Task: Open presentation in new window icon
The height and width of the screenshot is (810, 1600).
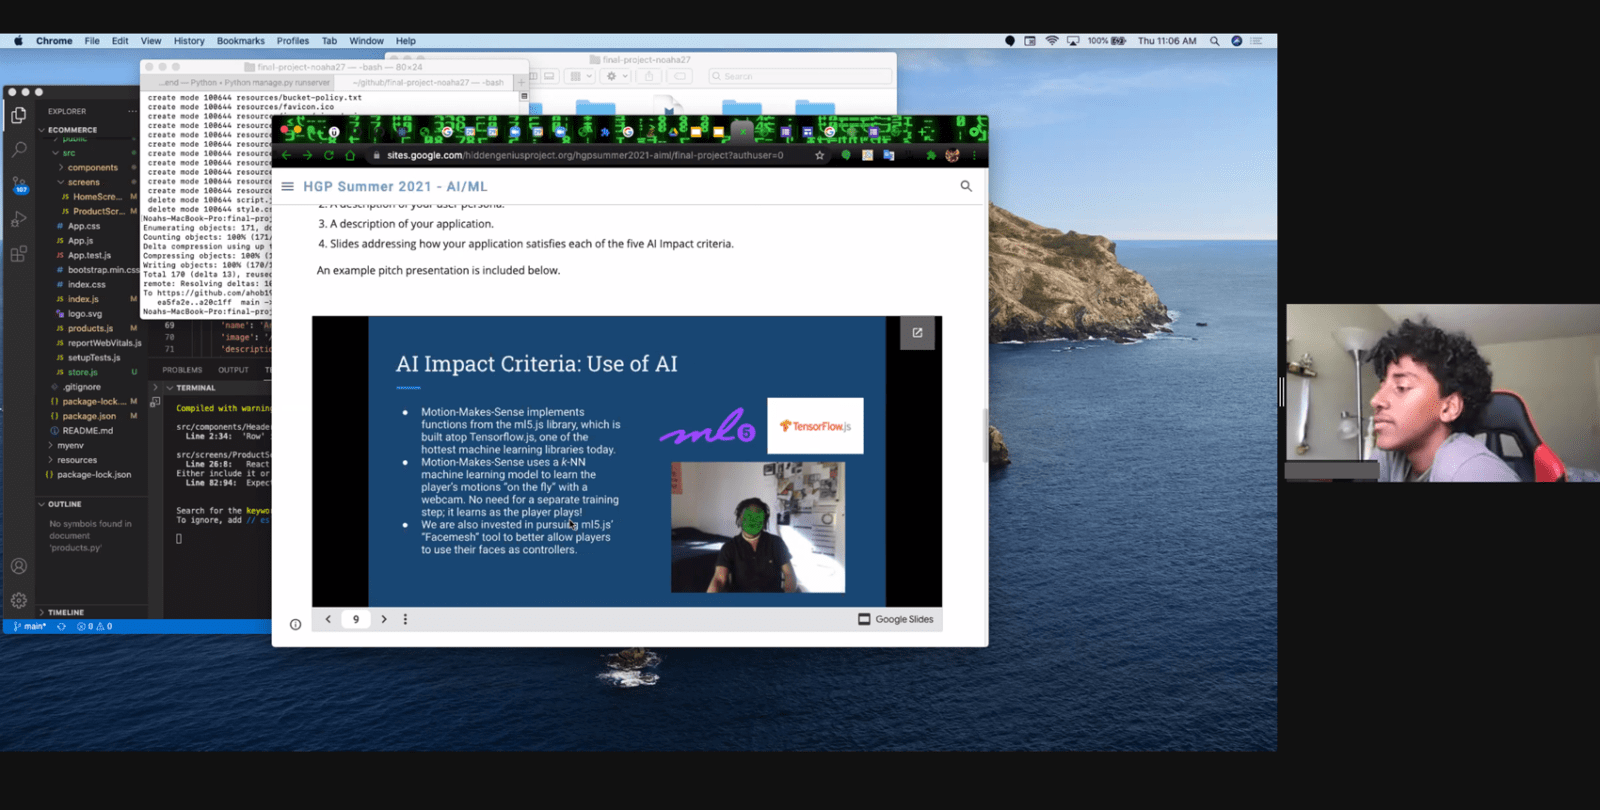Action: tap(917, 333)
